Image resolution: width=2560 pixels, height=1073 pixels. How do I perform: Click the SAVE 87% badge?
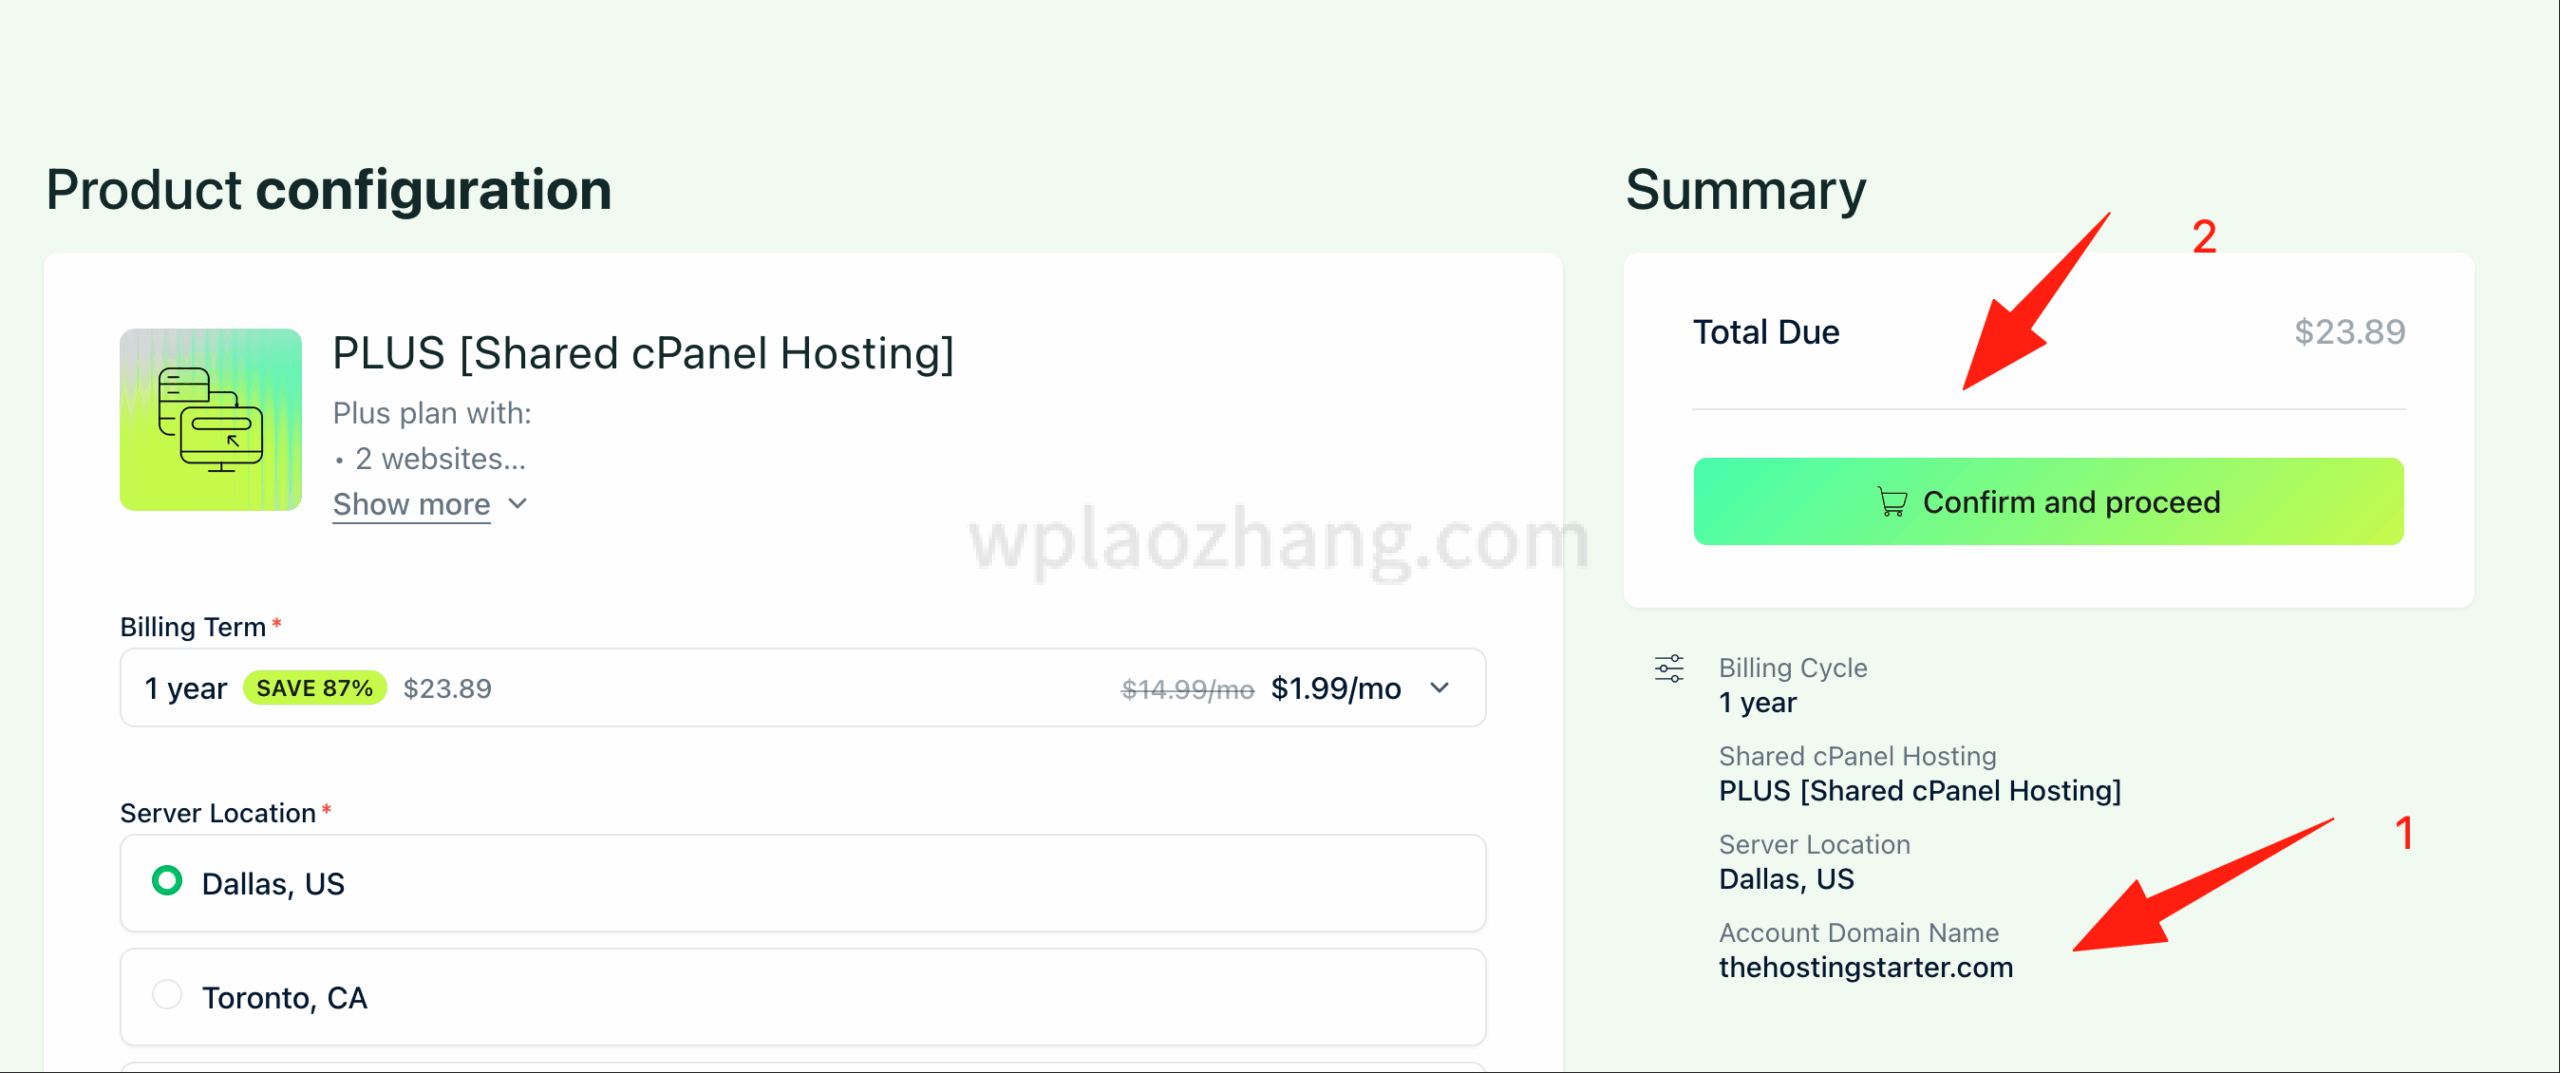(315, 688)
